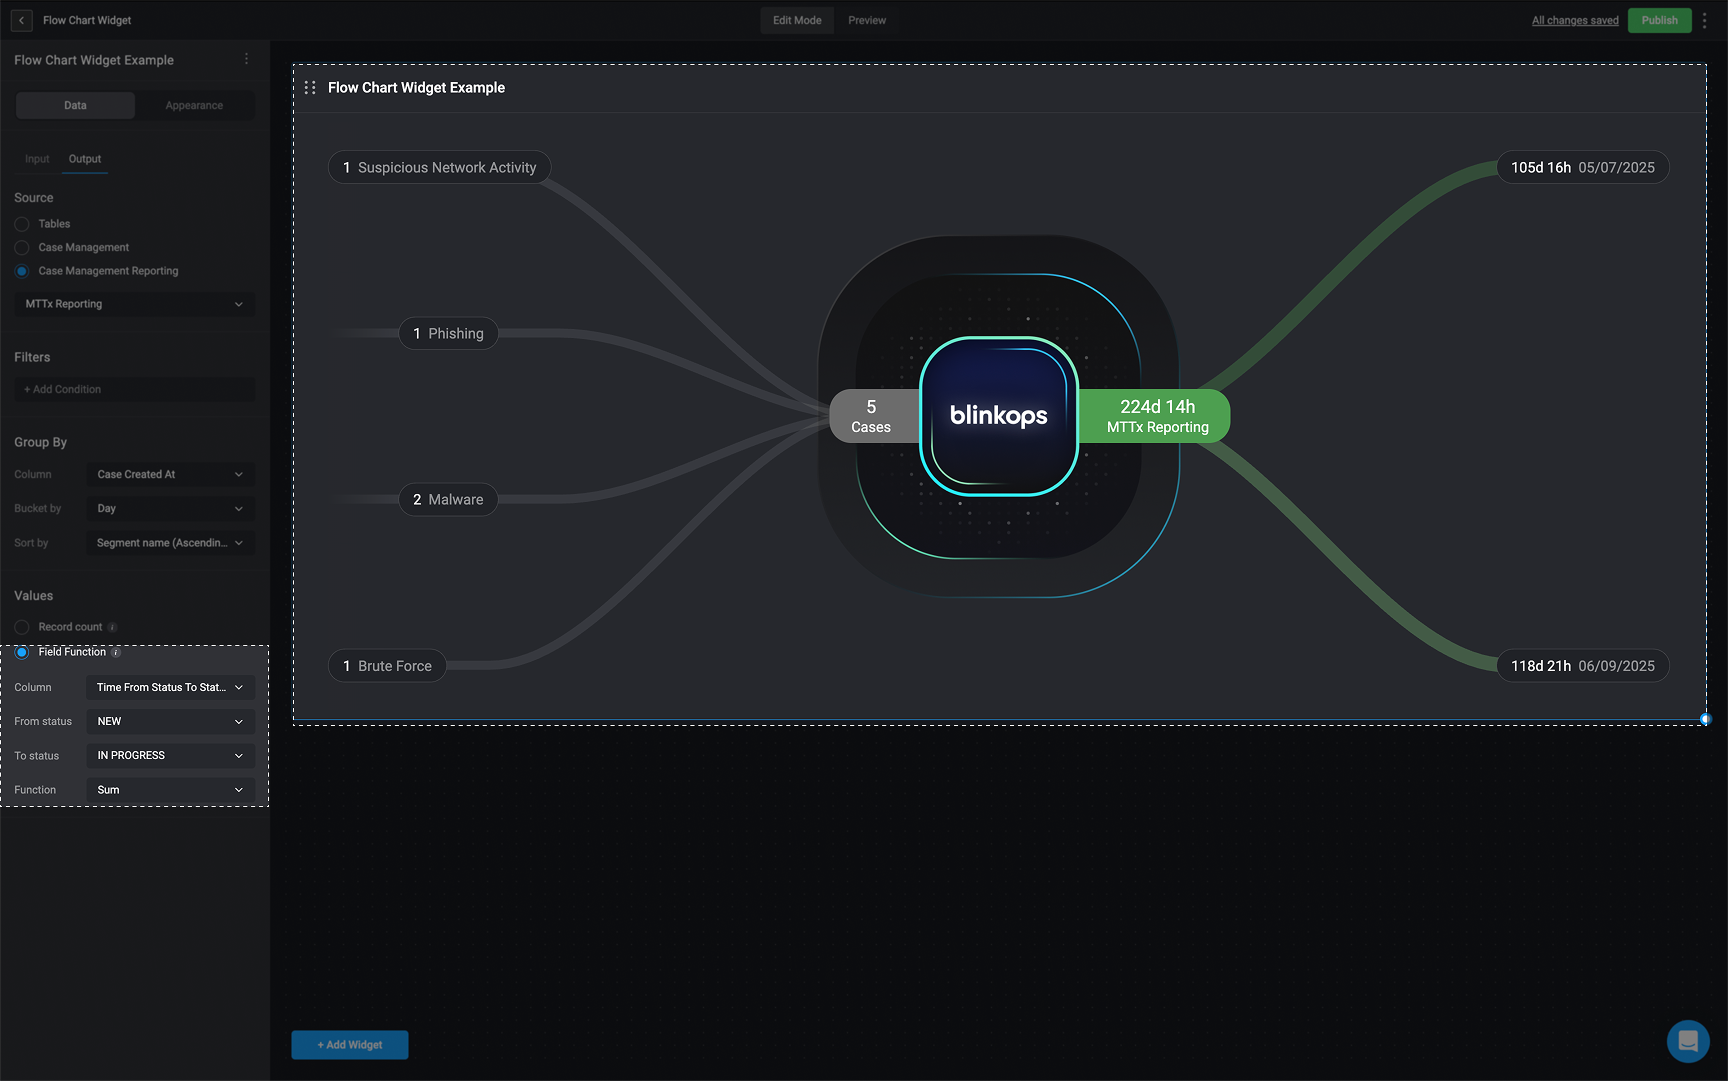This screenshot has height=1081, width=1728.
Task: Click the Phishing node
Action: click(x=448, y=333)
